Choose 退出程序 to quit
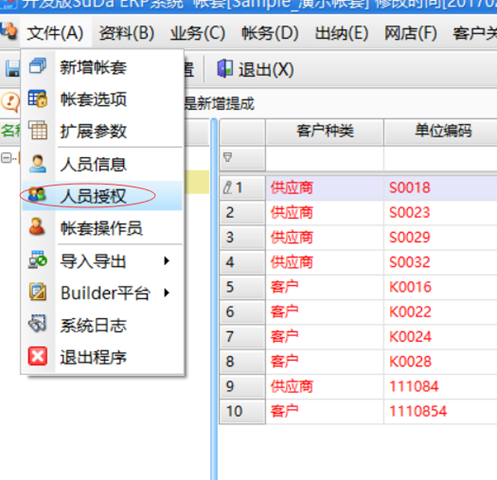The width and height of the screenshot is (497, 480). (102, 357)
